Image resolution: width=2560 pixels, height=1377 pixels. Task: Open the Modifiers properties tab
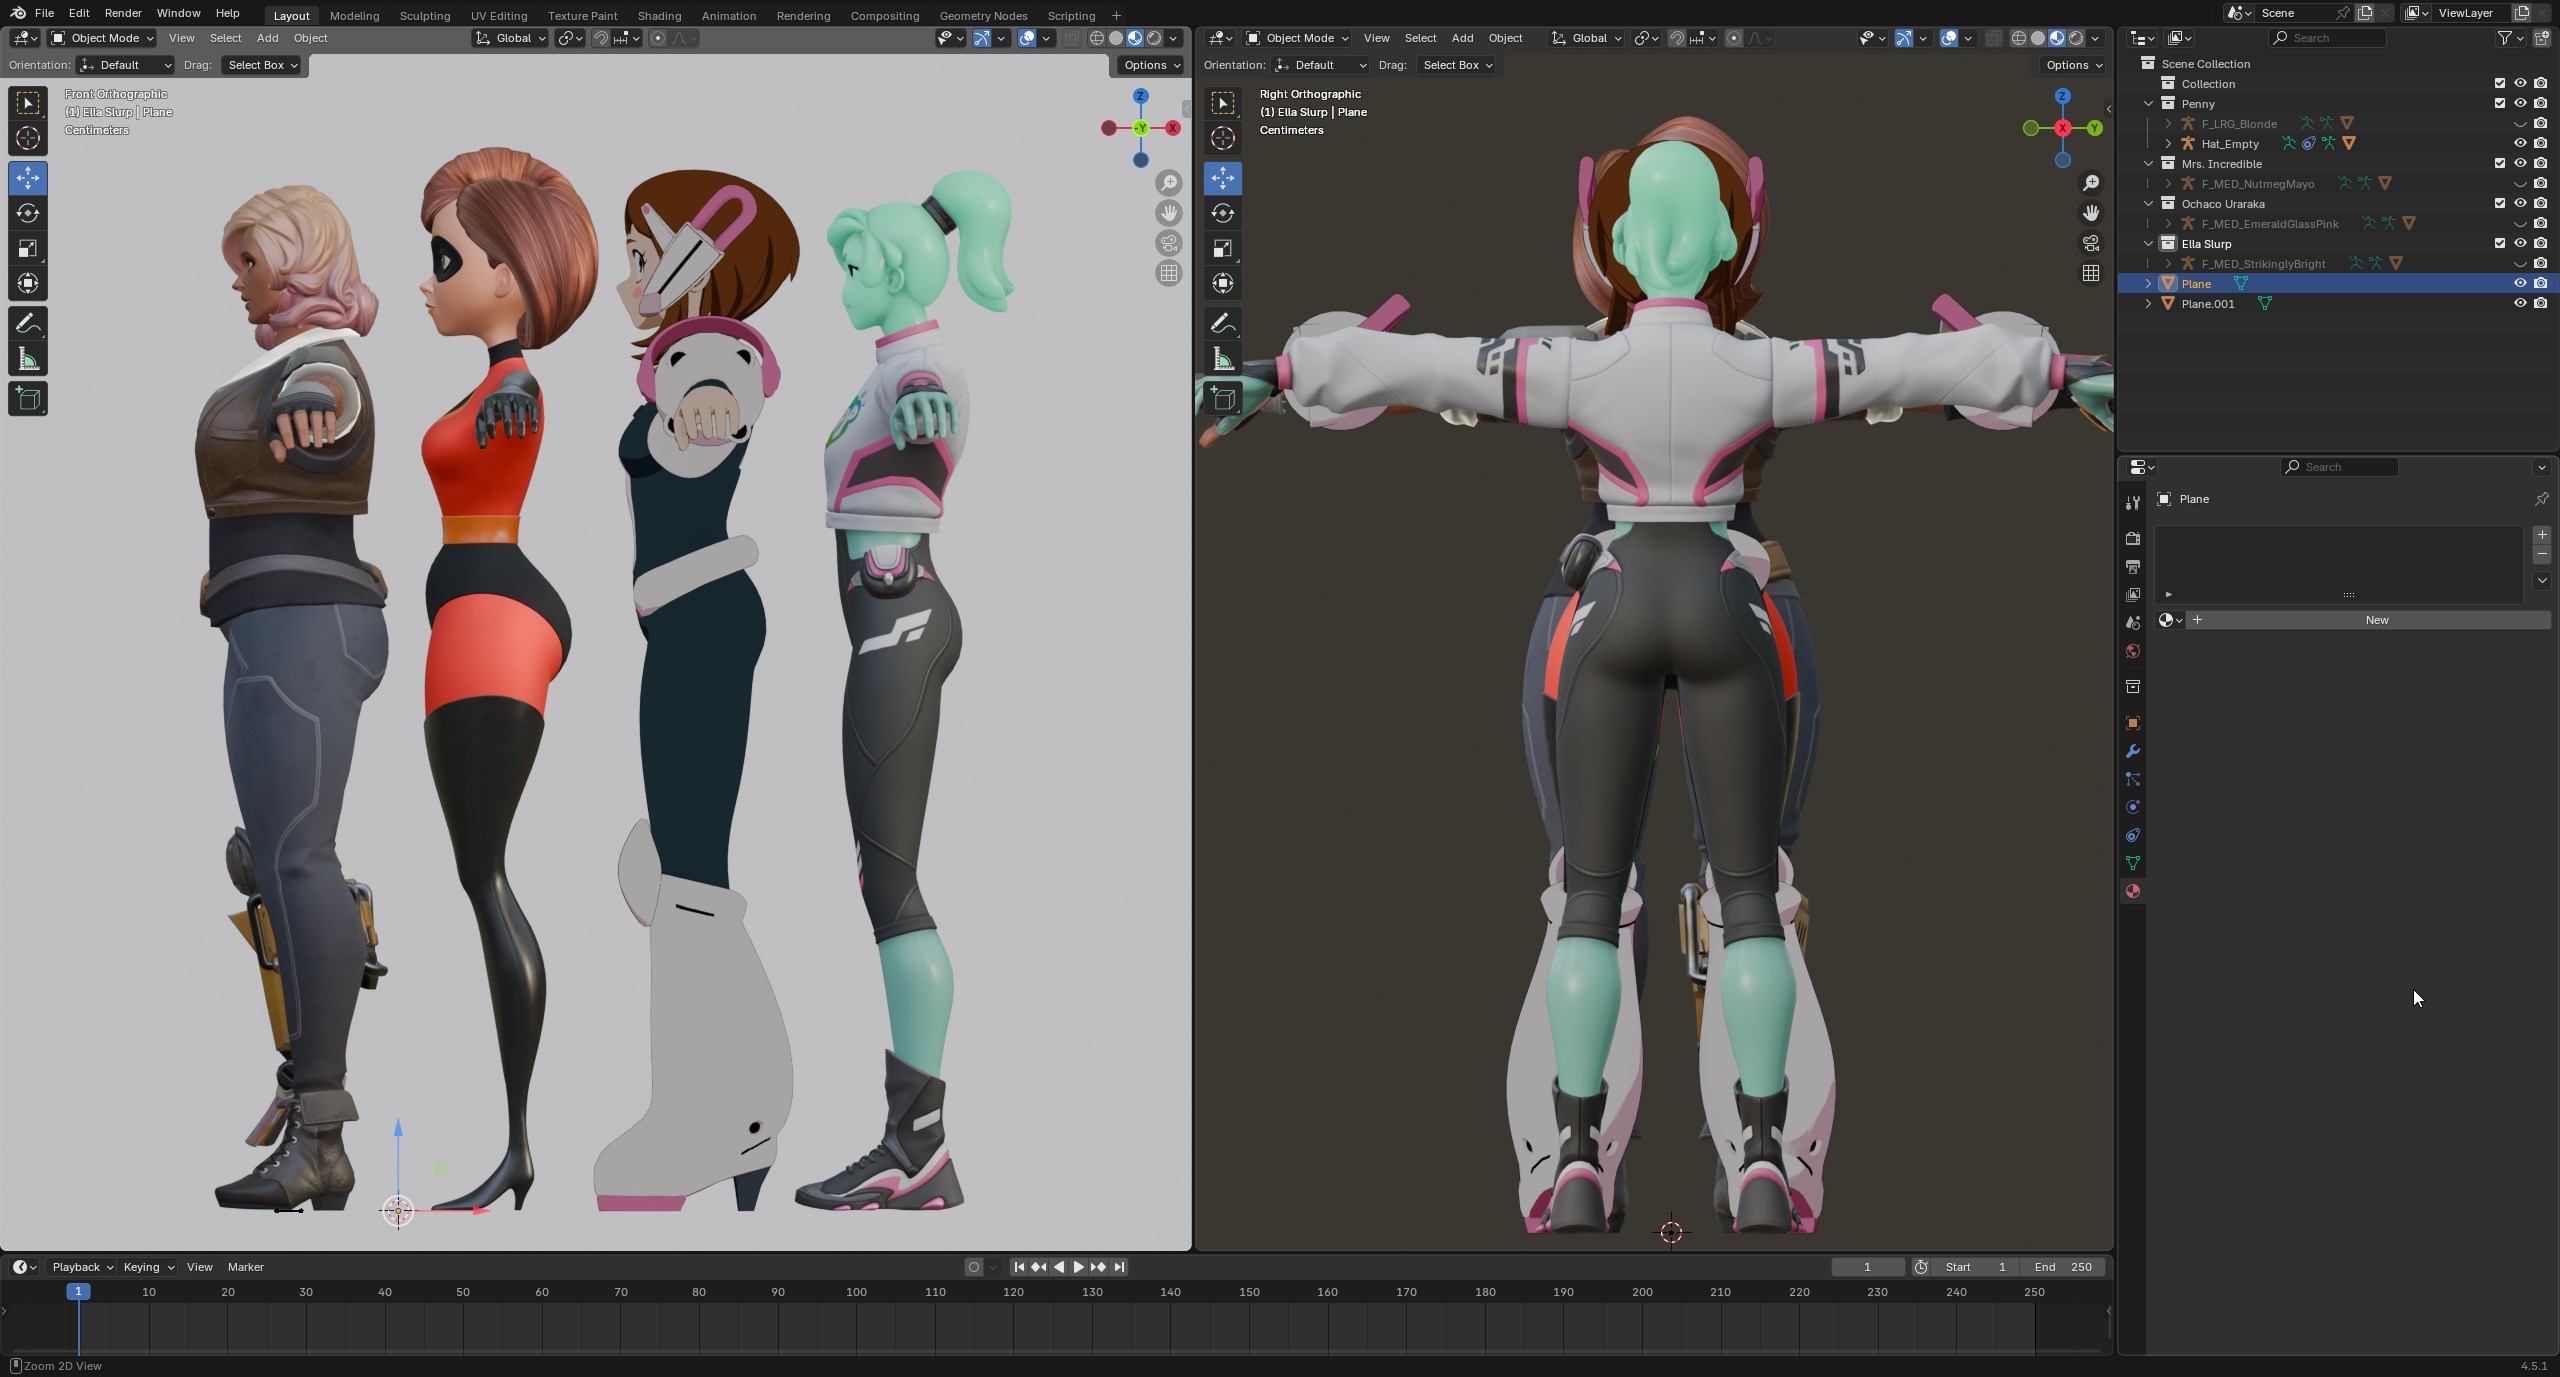point(2132,751)
